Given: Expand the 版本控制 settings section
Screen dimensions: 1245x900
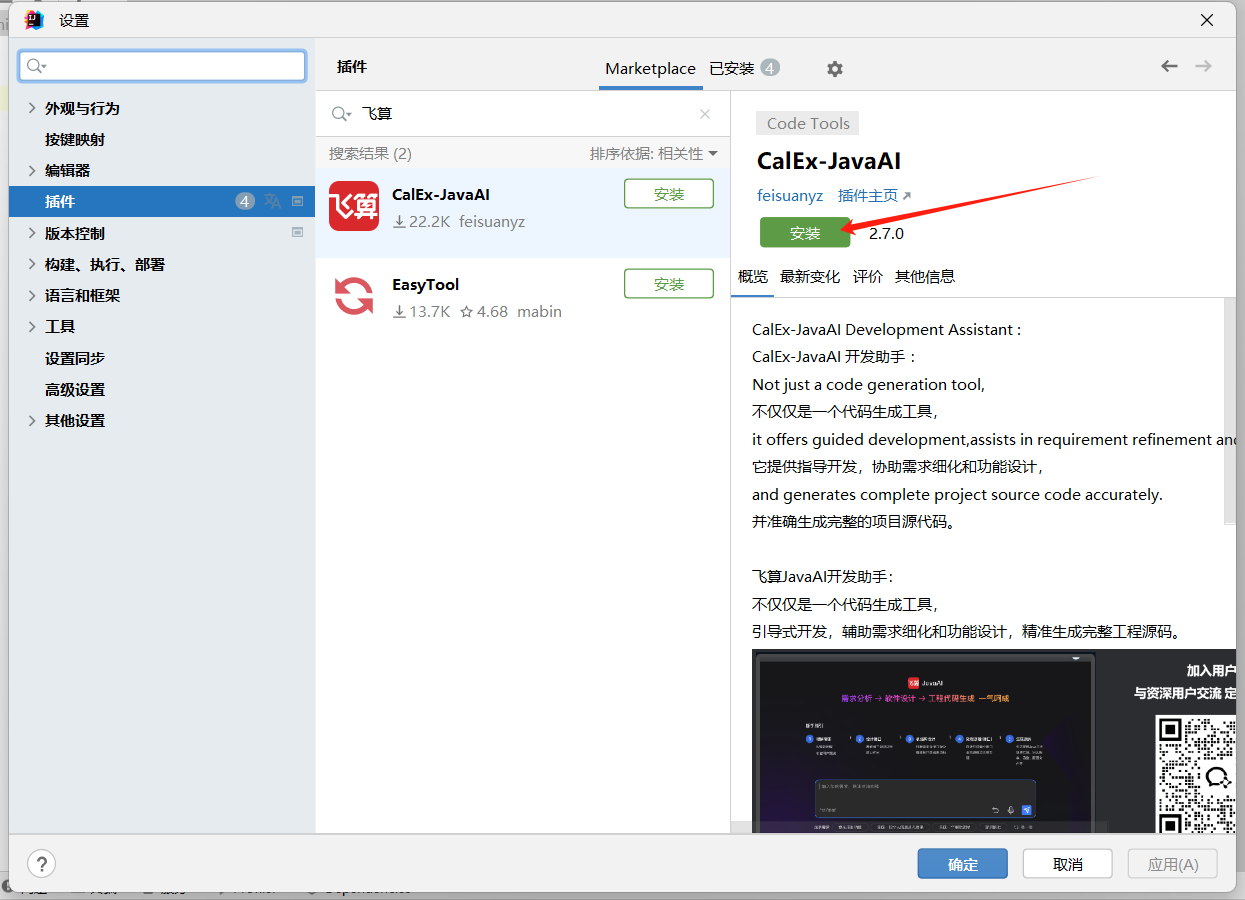Looking at the screenshot, I should 32,233.
